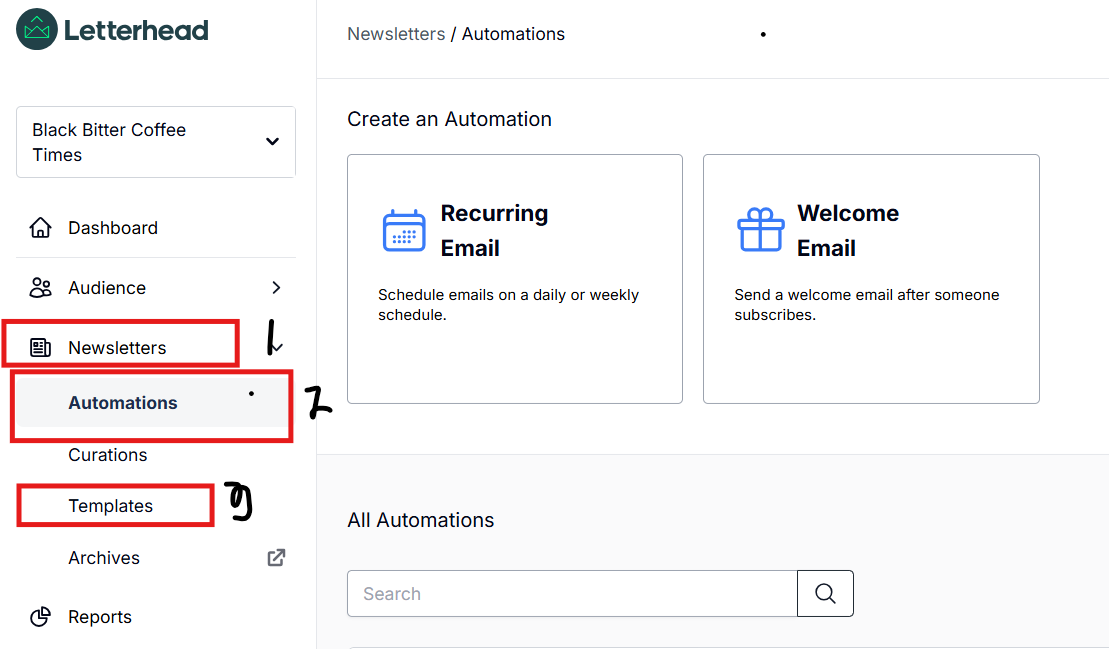Expand the Audience submenu chevron
Image resolution: width=1109 pixels, height=649 pixels.
pyautogui.click(x=276, y=288)
